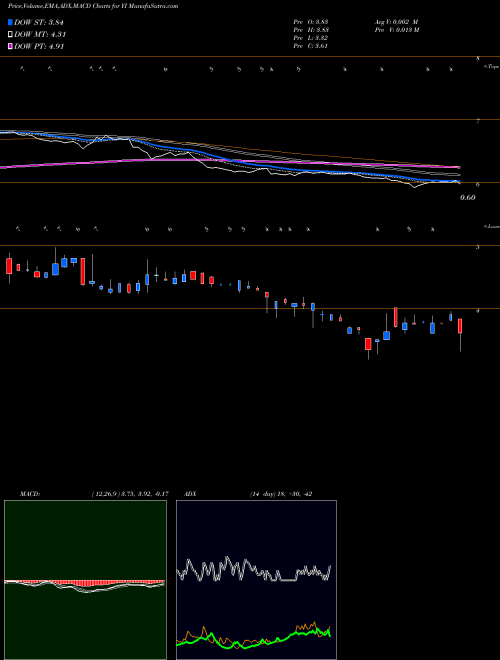Click the Pre L value

[x=311, y=38]
